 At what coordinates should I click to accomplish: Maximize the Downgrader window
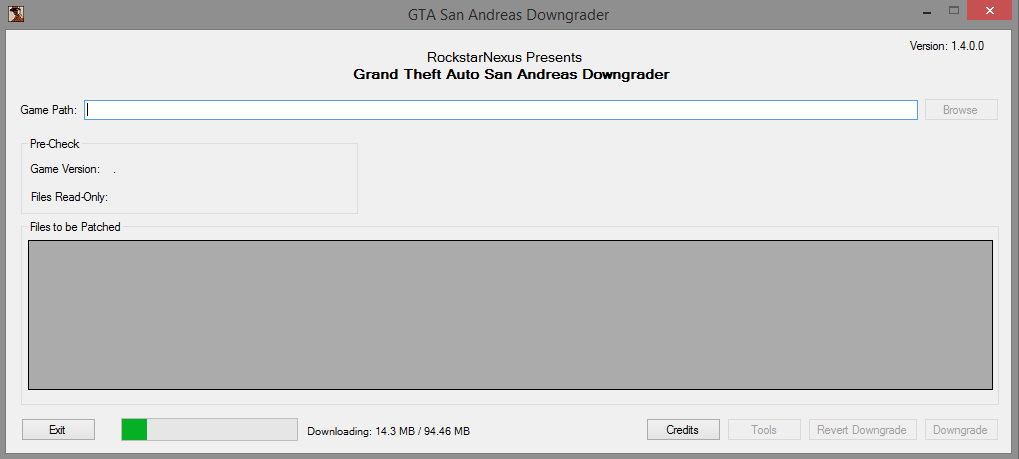pyautogui.click(x=954, y=10)
